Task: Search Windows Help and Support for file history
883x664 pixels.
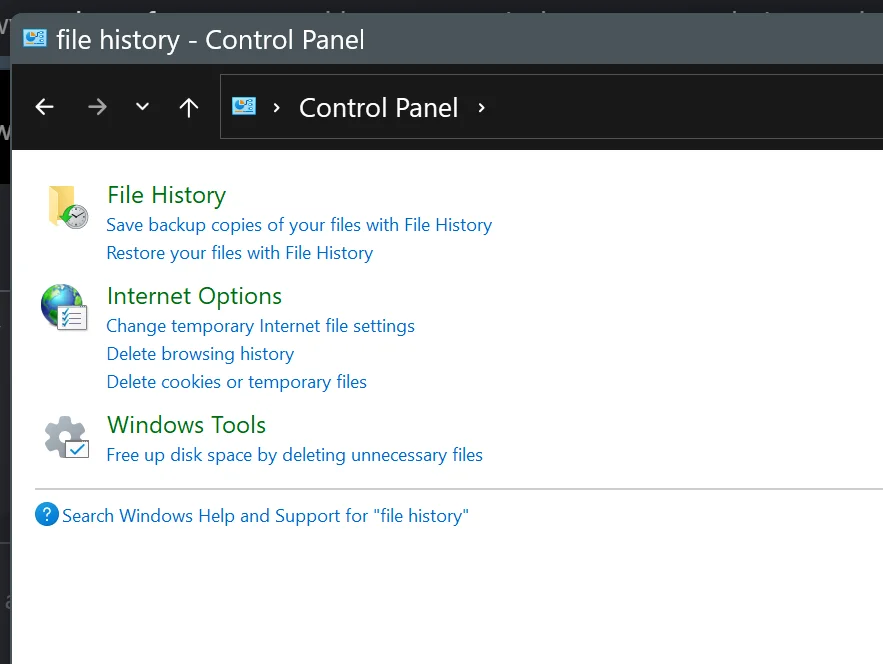Action: click(265, 516)
